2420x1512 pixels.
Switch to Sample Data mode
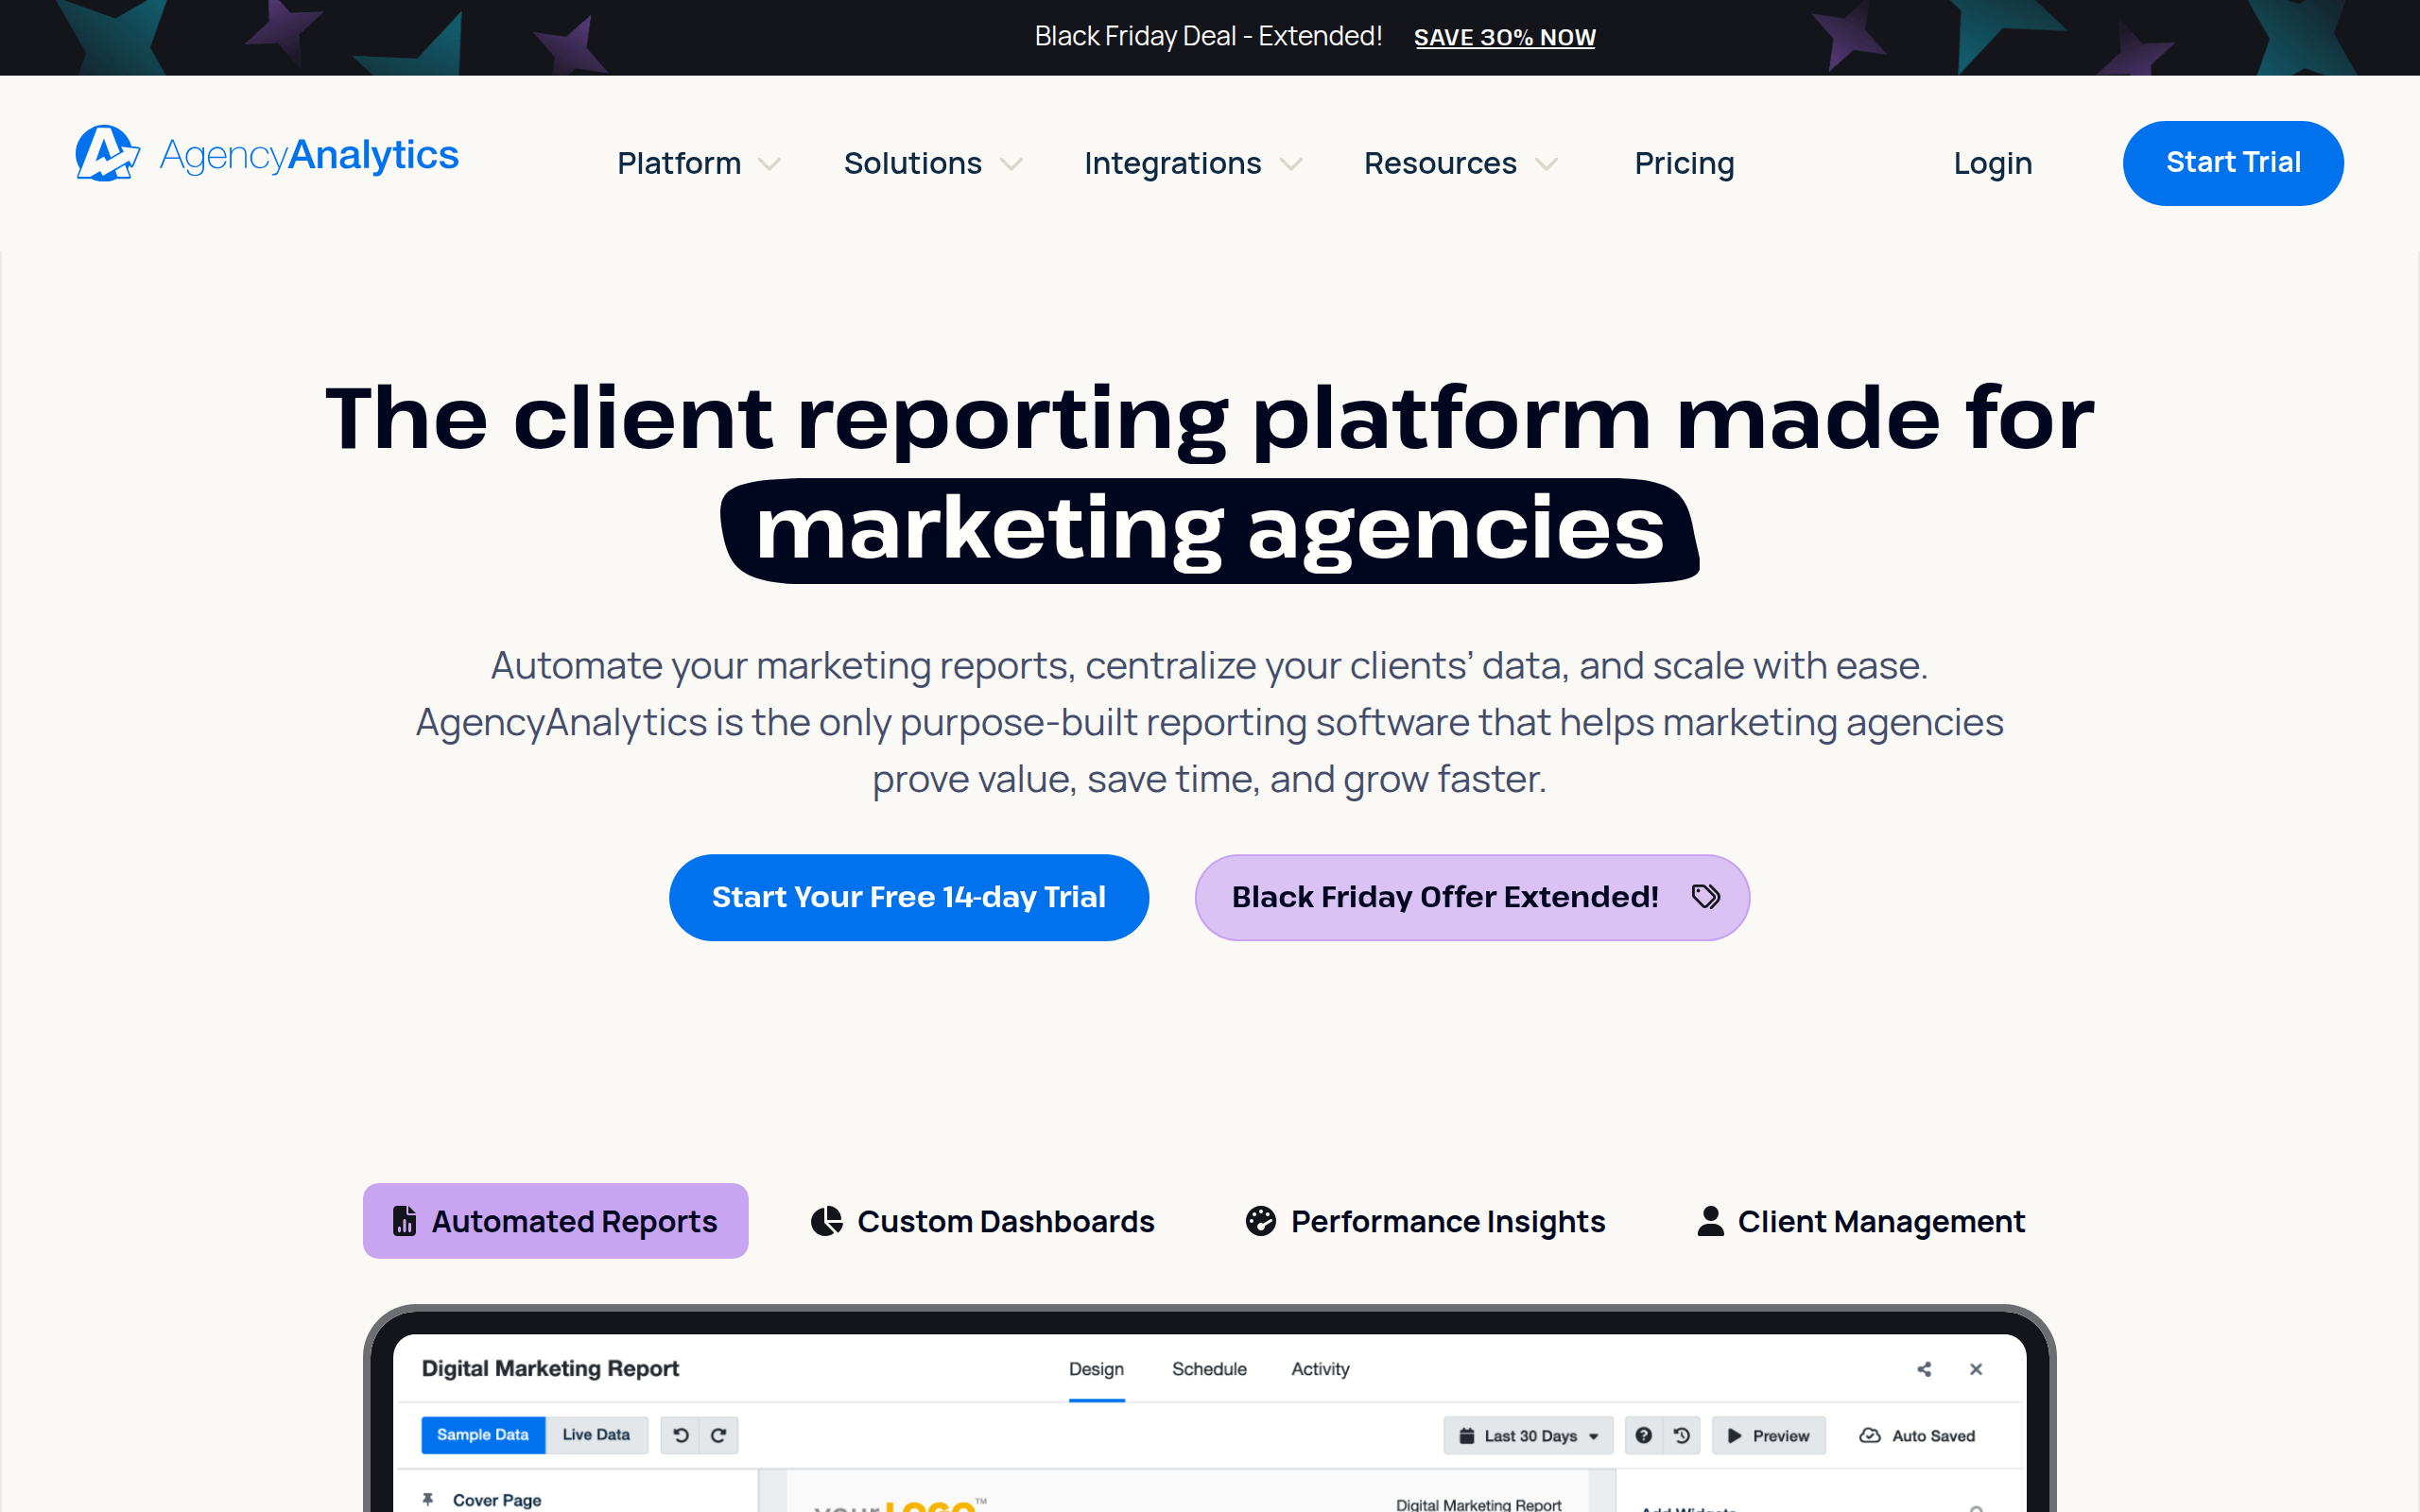point(482,1435)
